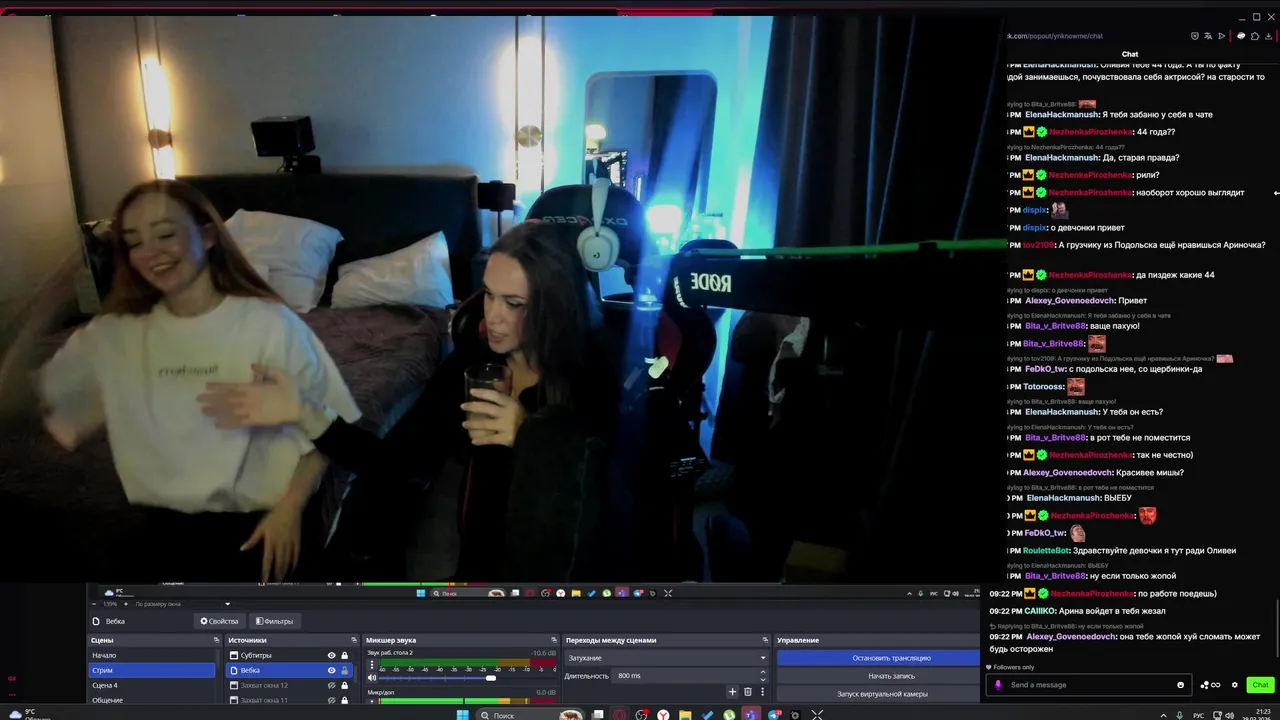This screenshot has height=720, width=1280.
Task: Open the chat emote picker
Action: (x=1180, y=685)
